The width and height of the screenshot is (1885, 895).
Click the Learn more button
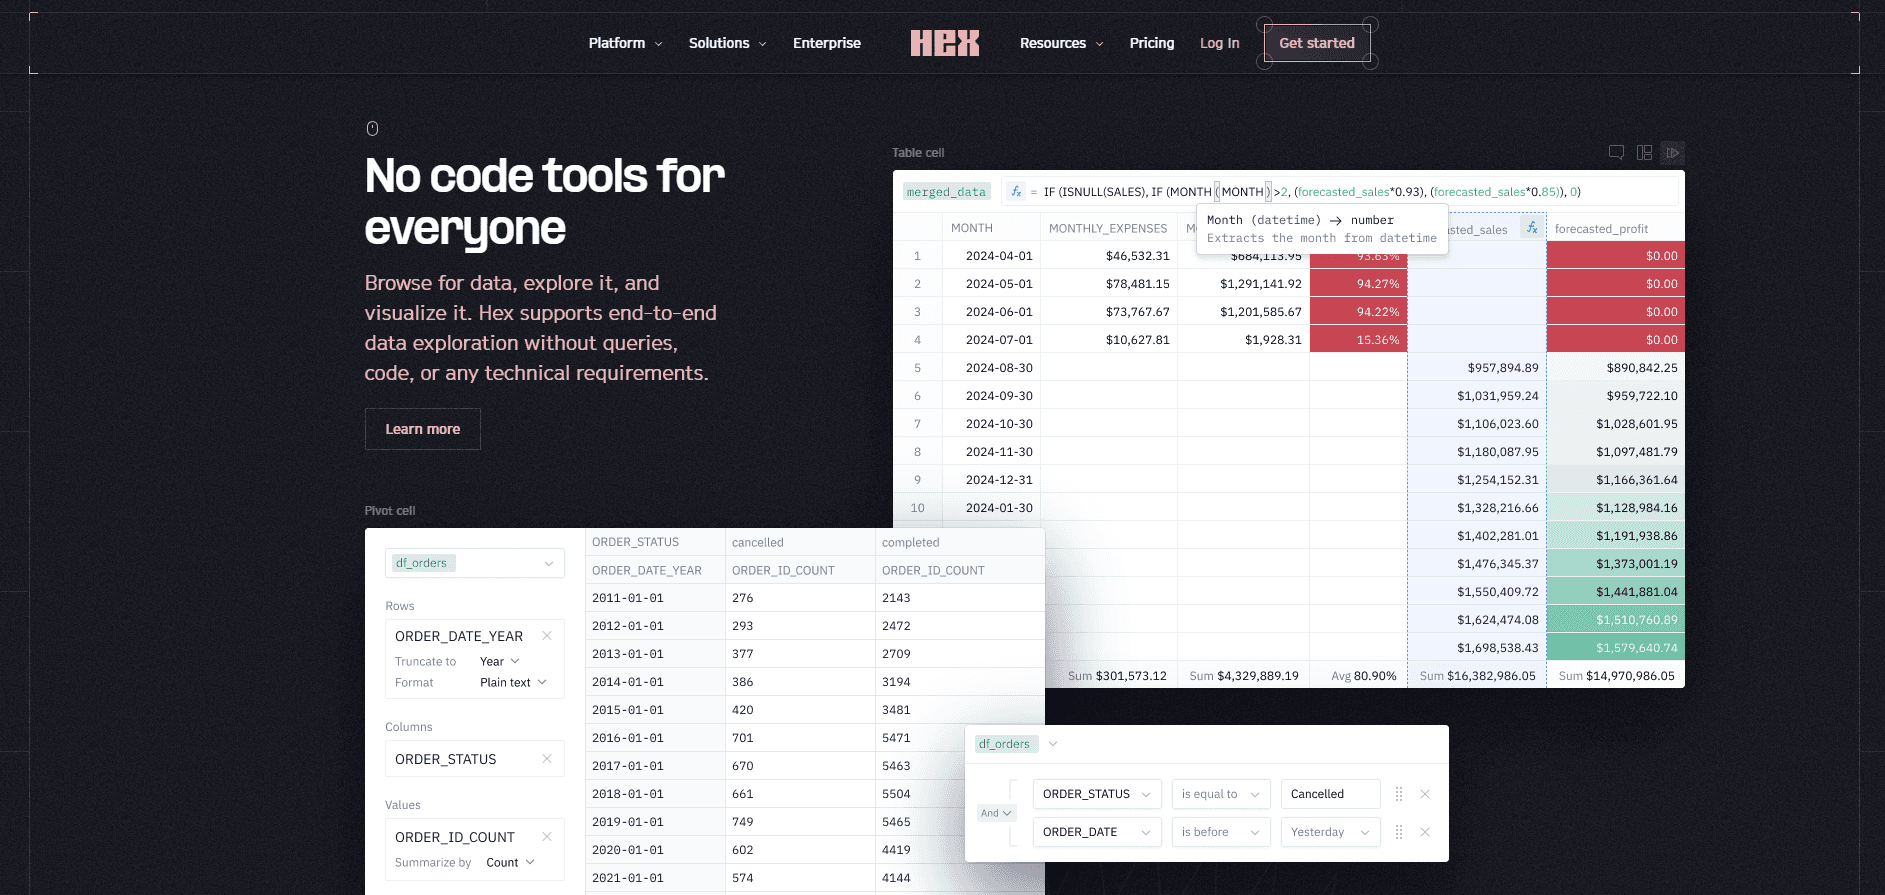pos(423,429)
